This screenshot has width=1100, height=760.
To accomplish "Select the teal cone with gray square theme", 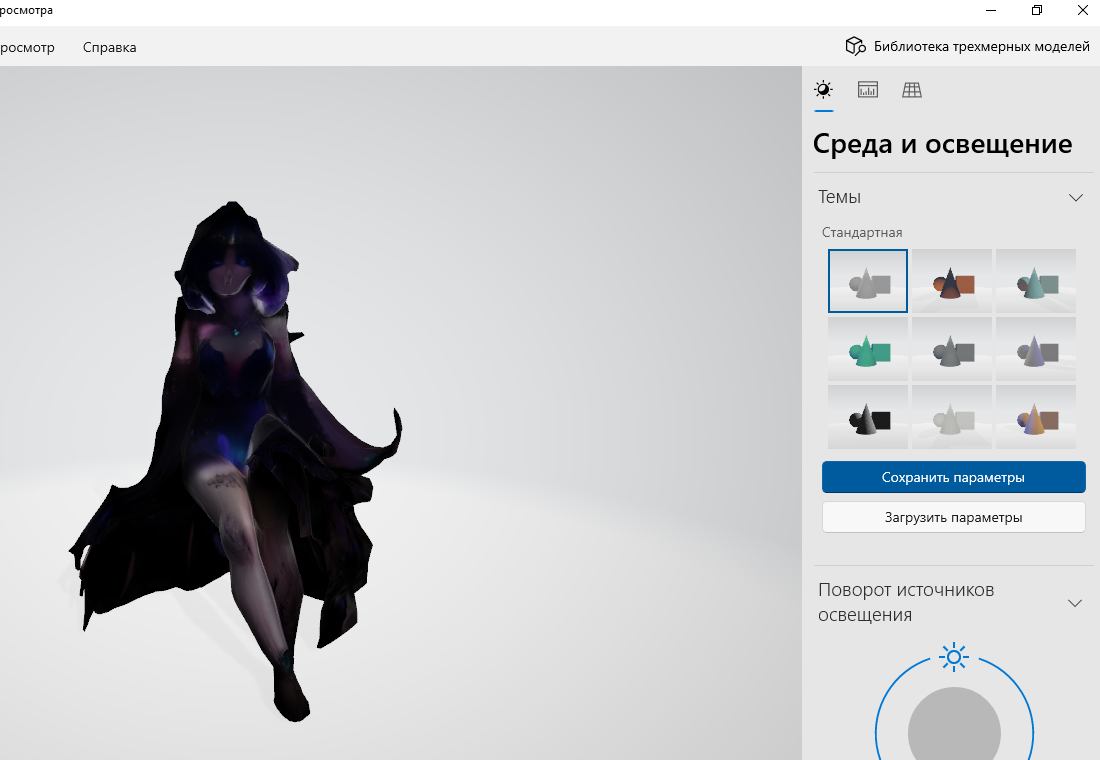I will [x=1036, y=281].
